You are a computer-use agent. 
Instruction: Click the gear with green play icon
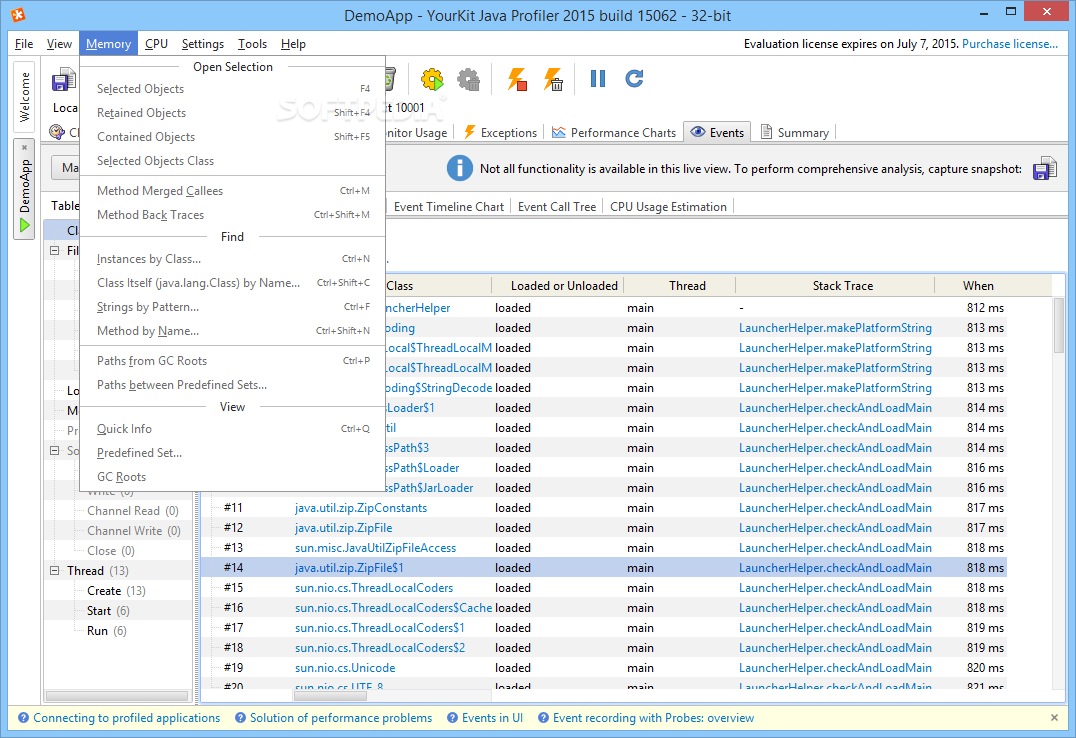pos(432,80)
